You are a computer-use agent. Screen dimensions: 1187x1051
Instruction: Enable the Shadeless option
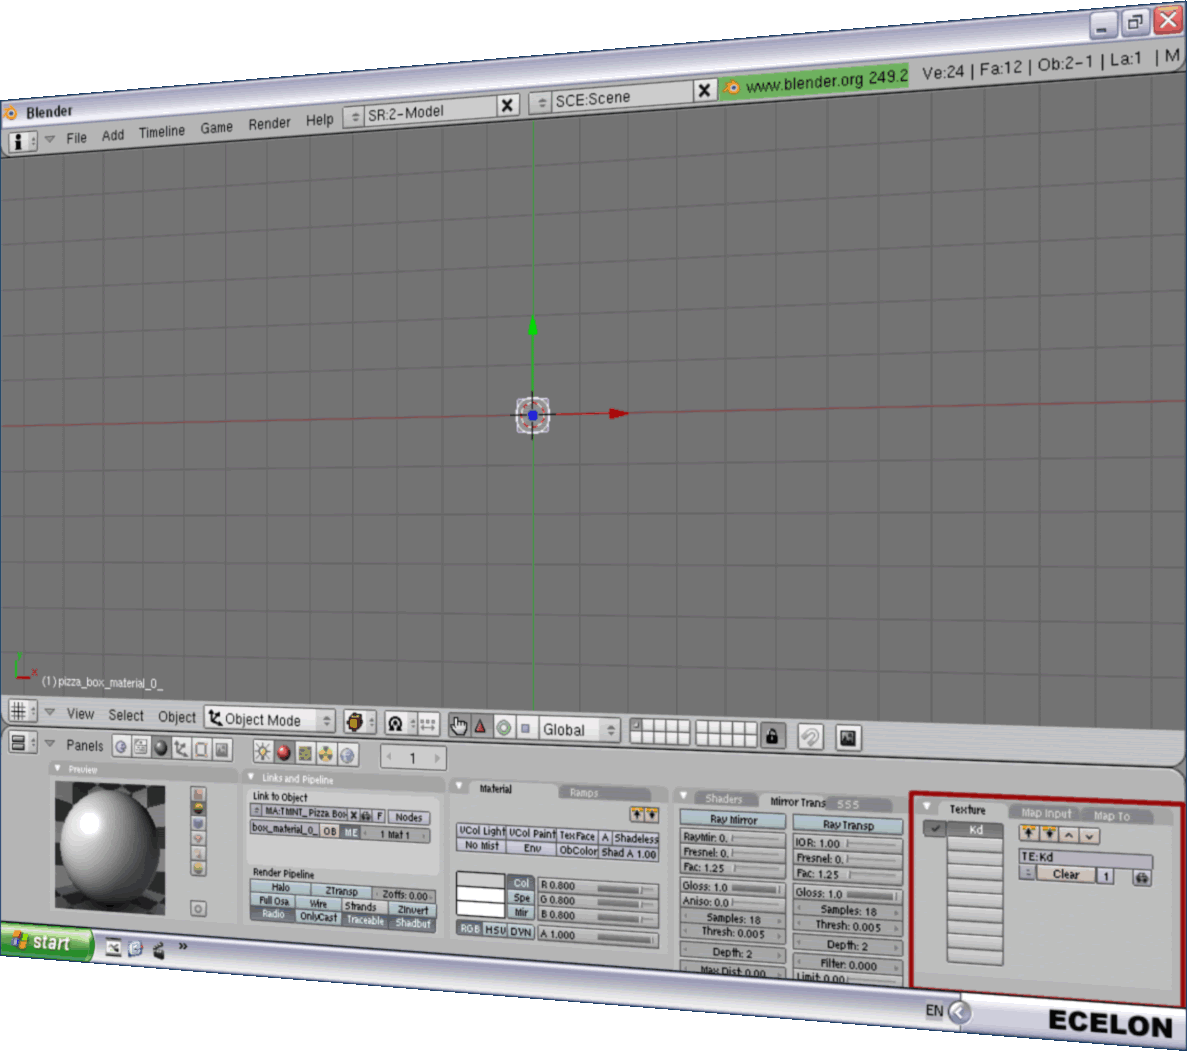coord(636,838)
